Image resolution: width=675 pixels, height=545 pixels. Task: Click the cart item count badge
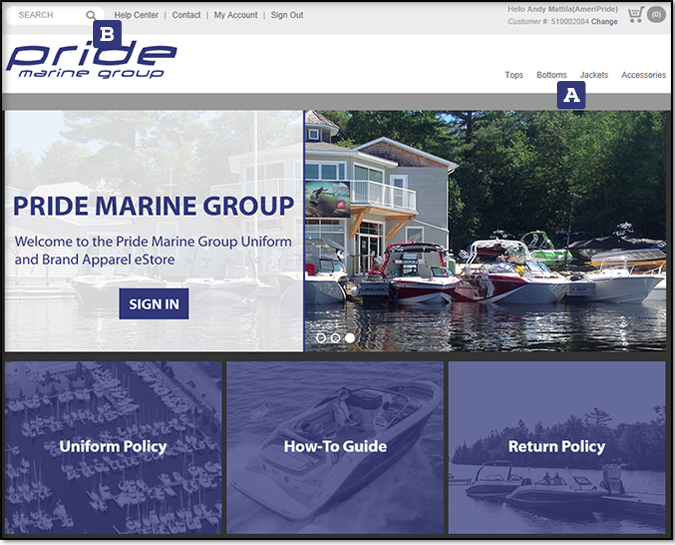click(656, 15)
